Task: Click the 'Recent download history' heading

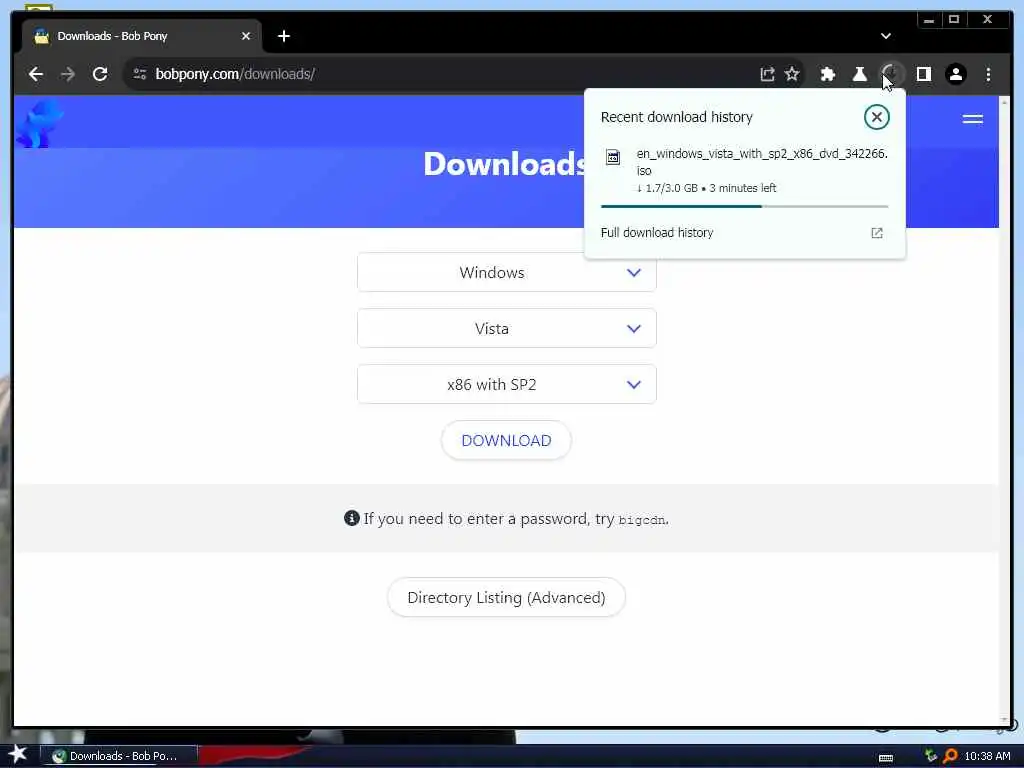Action: coord(677,118)
